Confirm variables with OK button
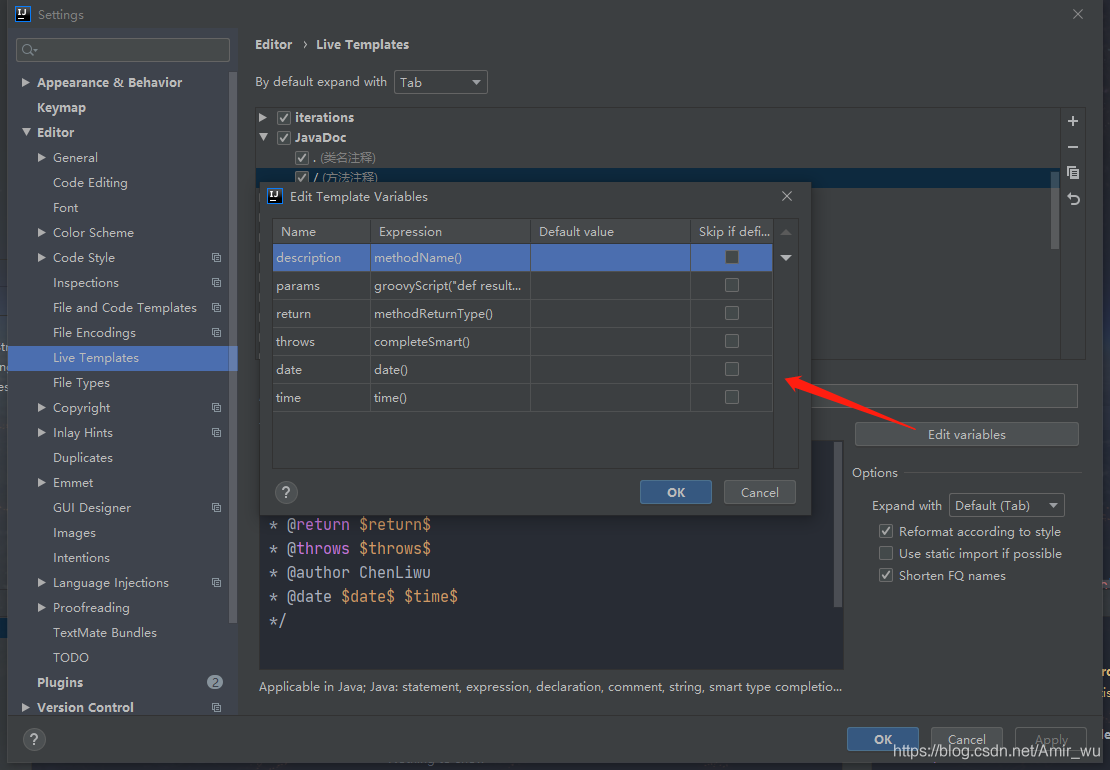The height and width of the screenshot is (770, 1110). tap(675, 492)
